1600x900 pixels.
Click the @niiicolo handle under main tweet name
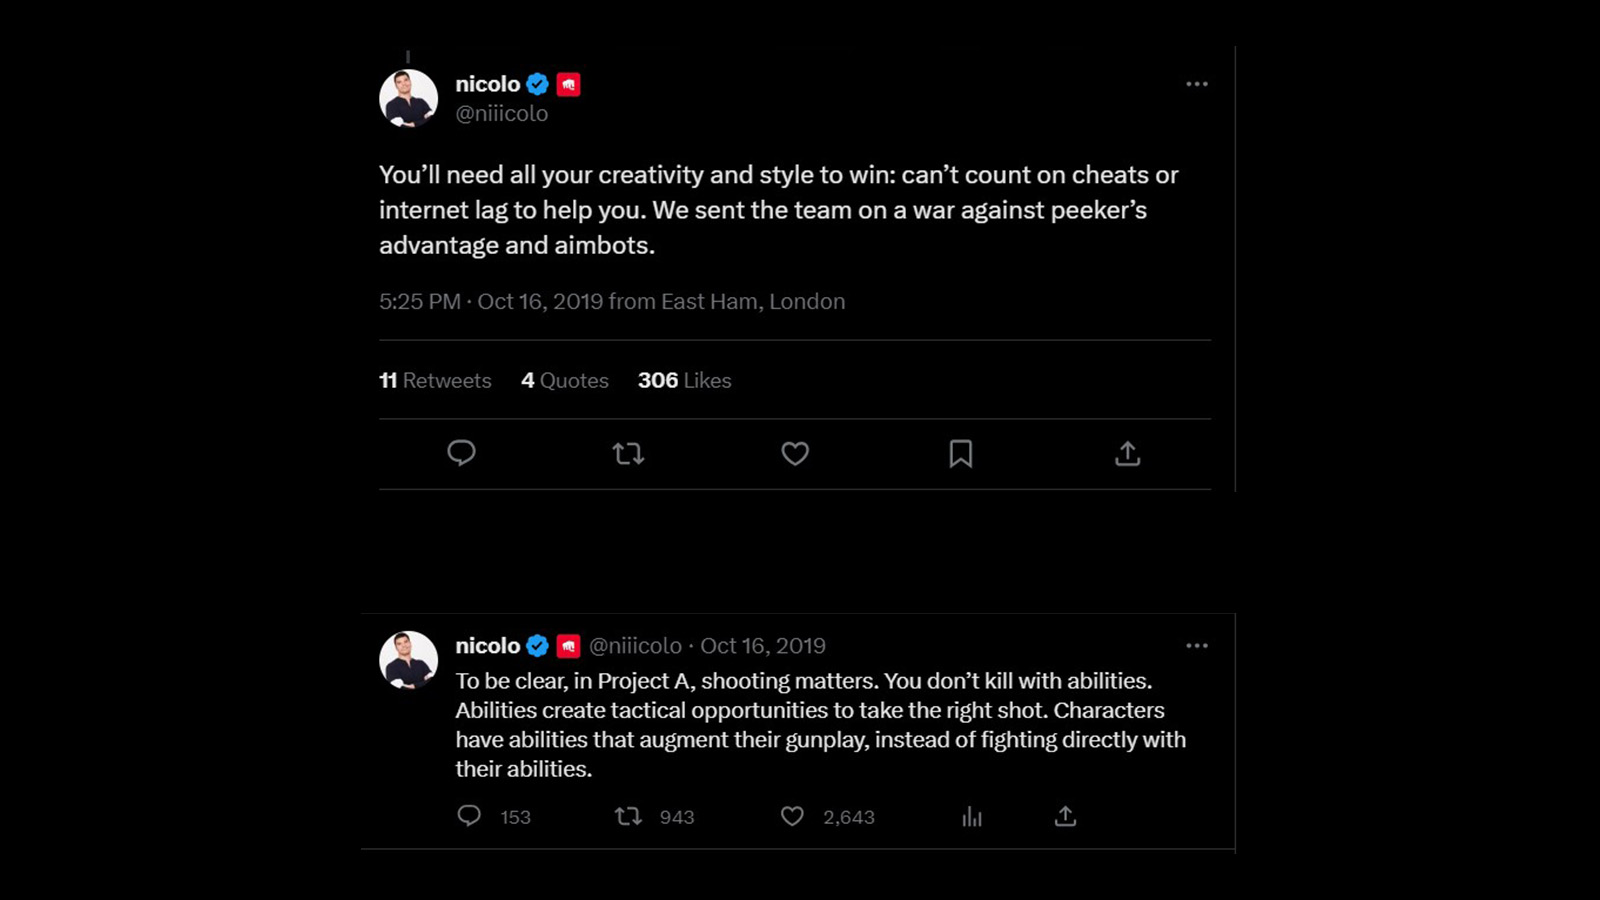pos(502,114)
